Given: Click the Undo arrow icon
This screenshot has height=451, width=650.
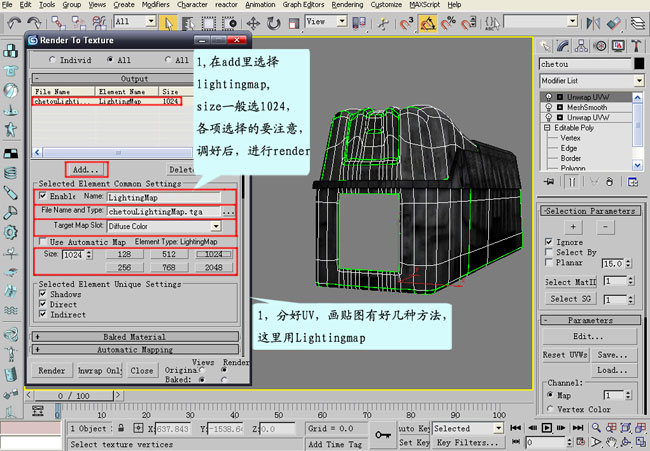Looking at the screenshot, I should [x=14, y=23].
